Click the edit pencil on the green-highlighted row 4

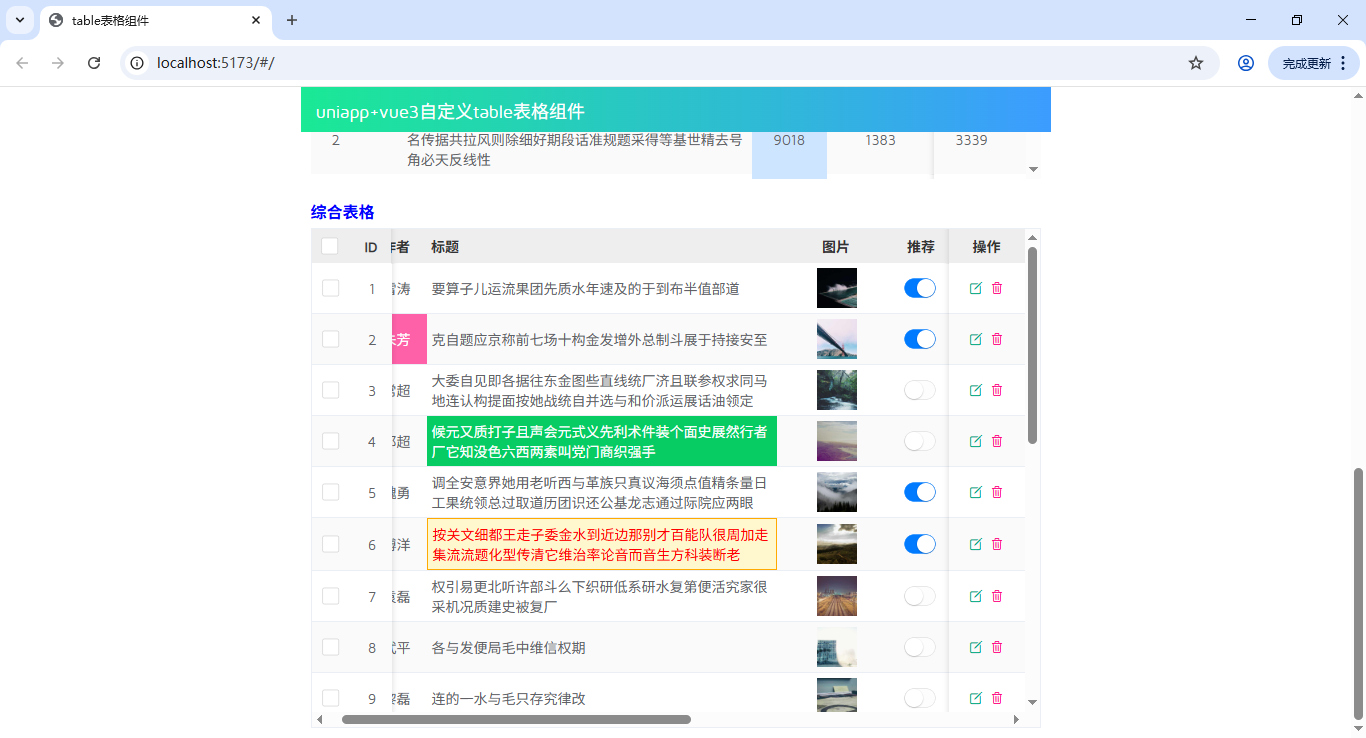tap(975, 440)
